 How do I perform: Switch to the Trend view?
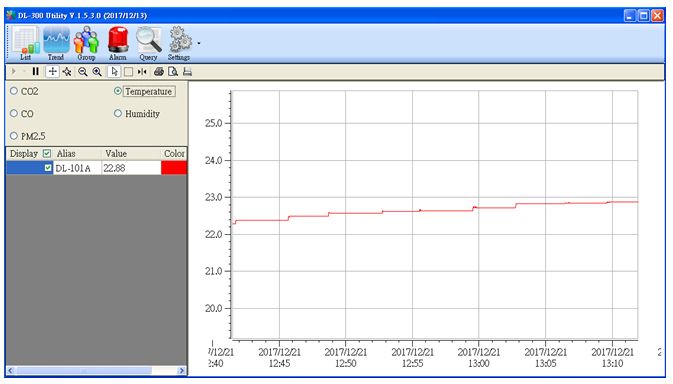click(x=56, y=43)
